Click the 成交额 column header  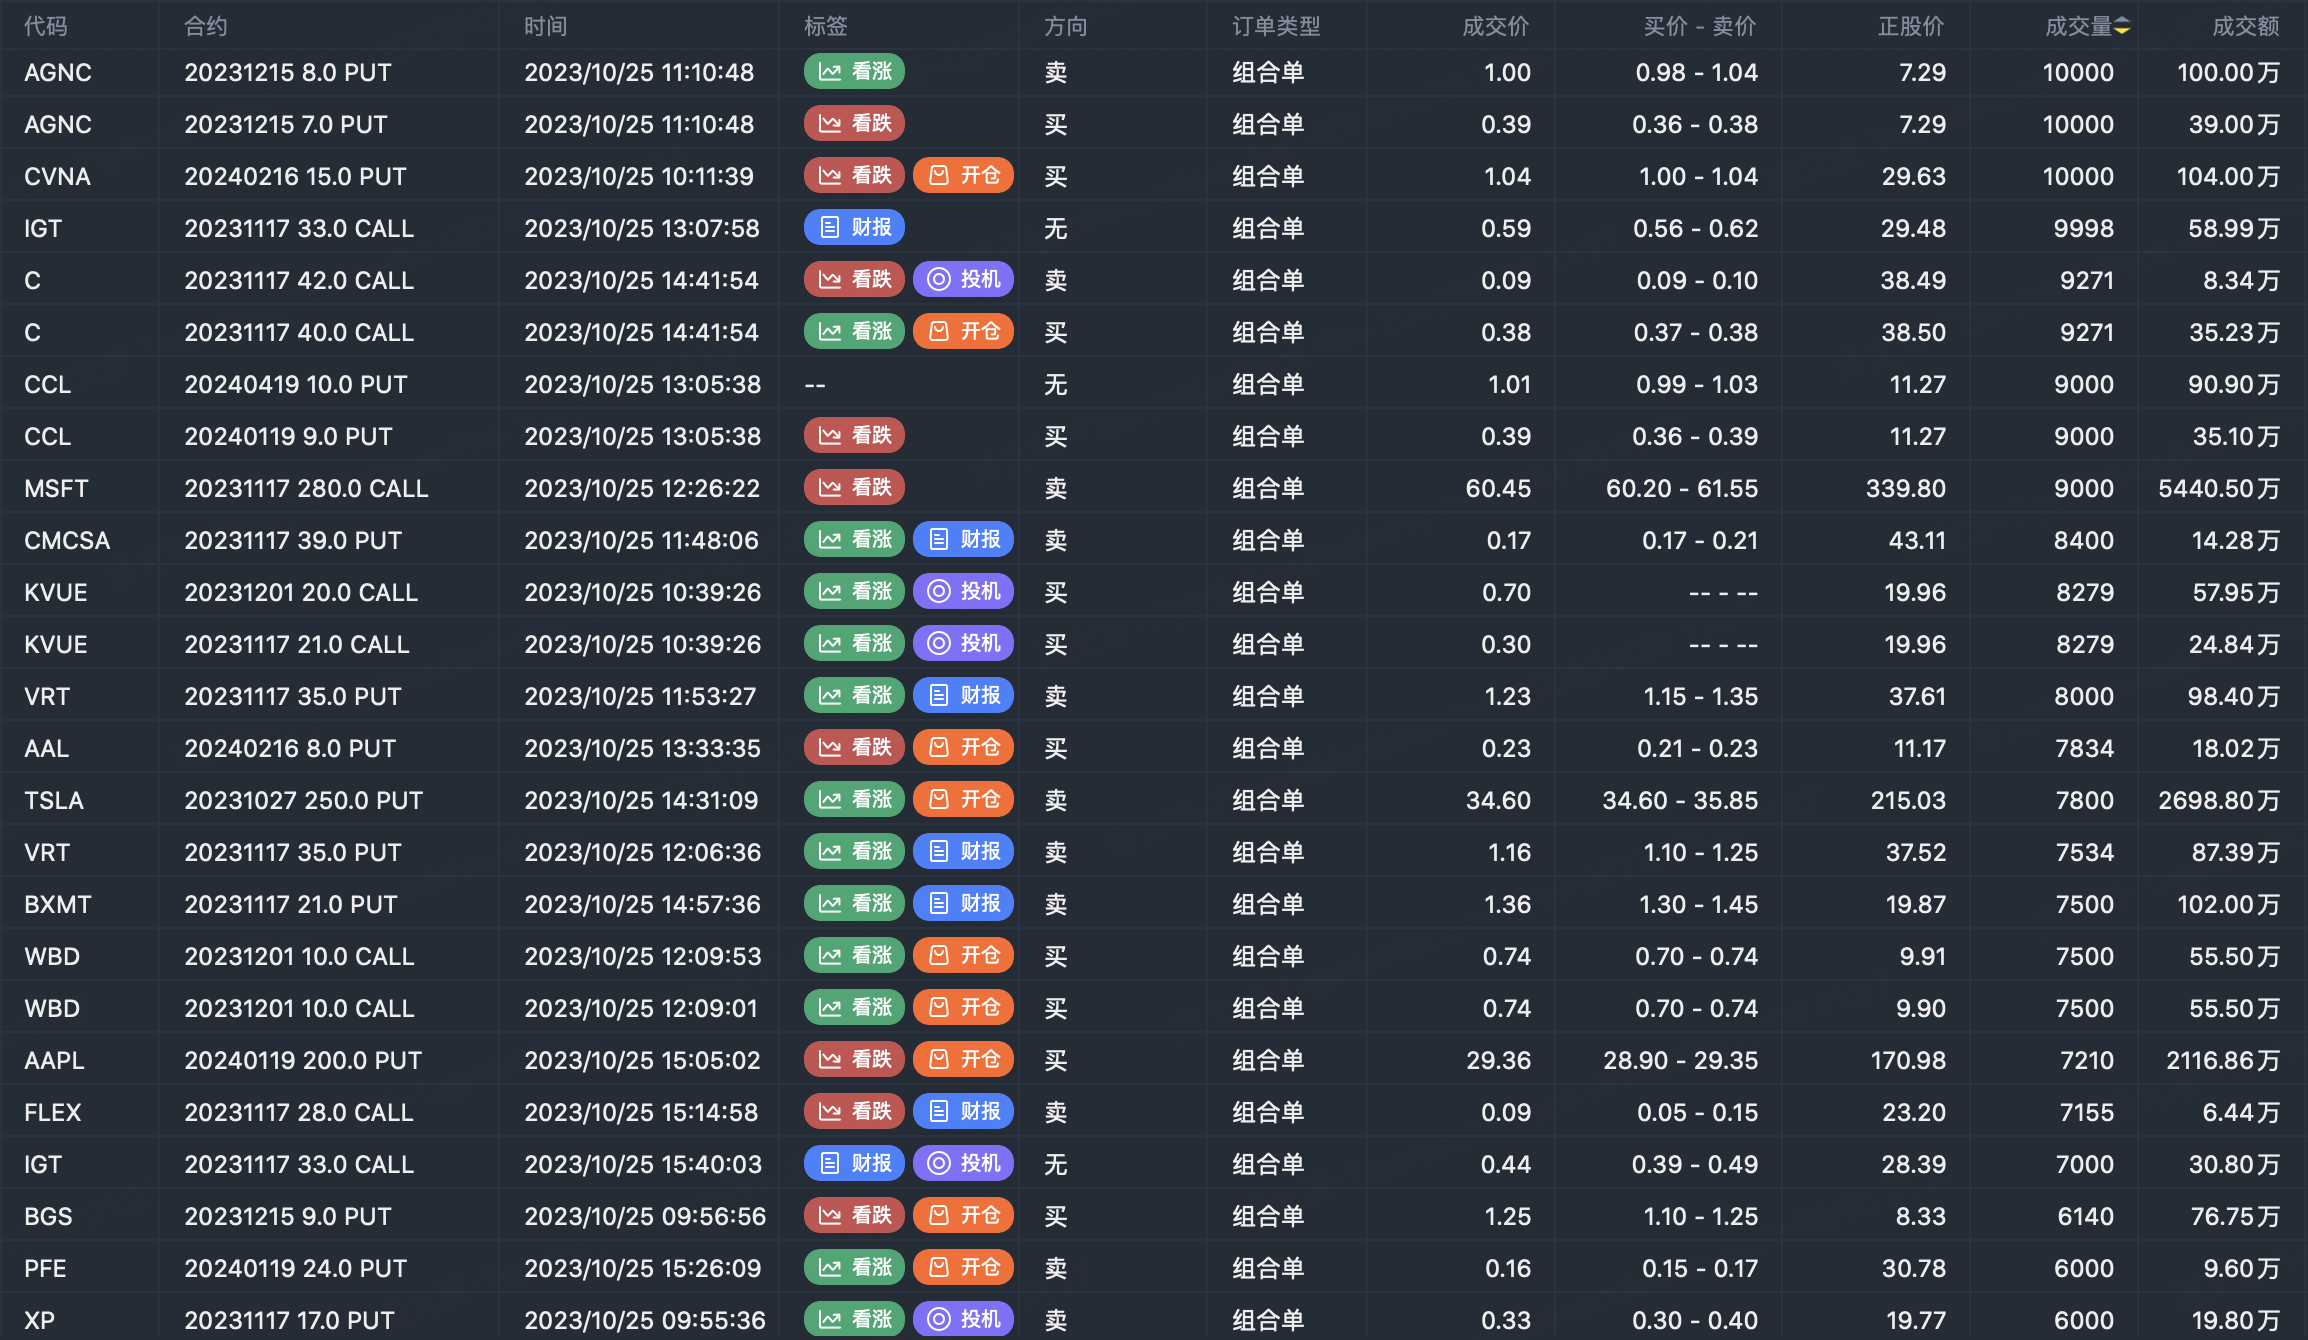(2246, 26)
